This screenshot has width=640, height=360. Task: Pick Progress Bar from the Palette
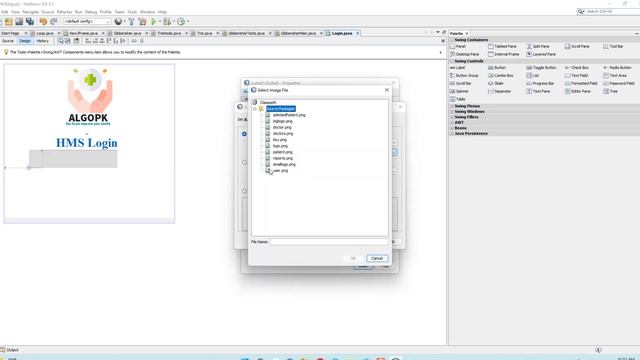click(540, 83)
